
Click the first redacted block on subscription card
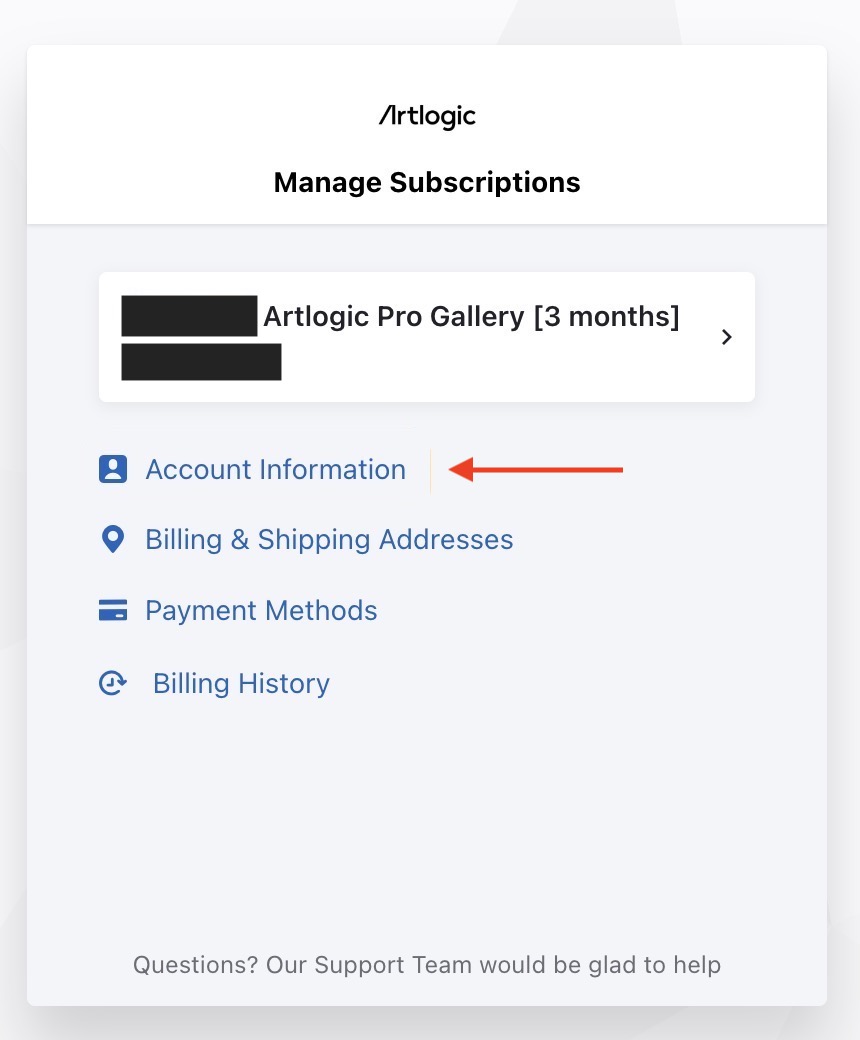(x=190, y=316)
